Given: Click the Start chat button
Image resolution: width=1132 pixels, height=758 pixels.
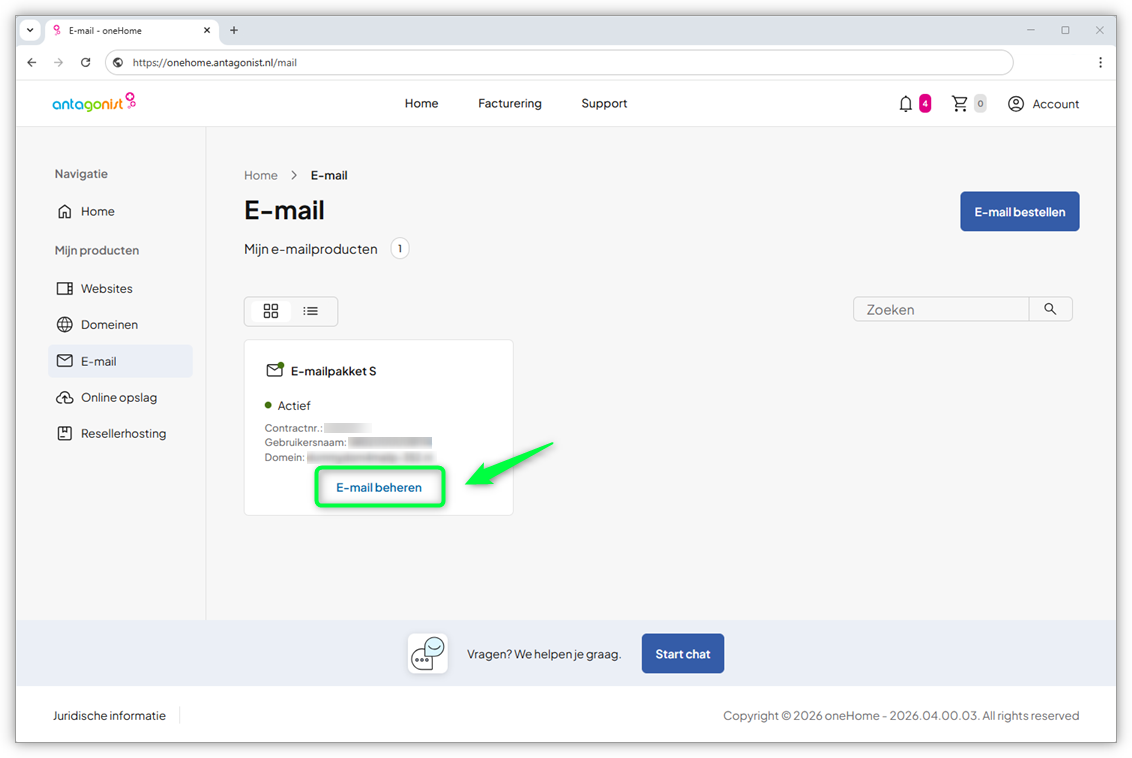Looking at the screenshot, I should point(683,654).
